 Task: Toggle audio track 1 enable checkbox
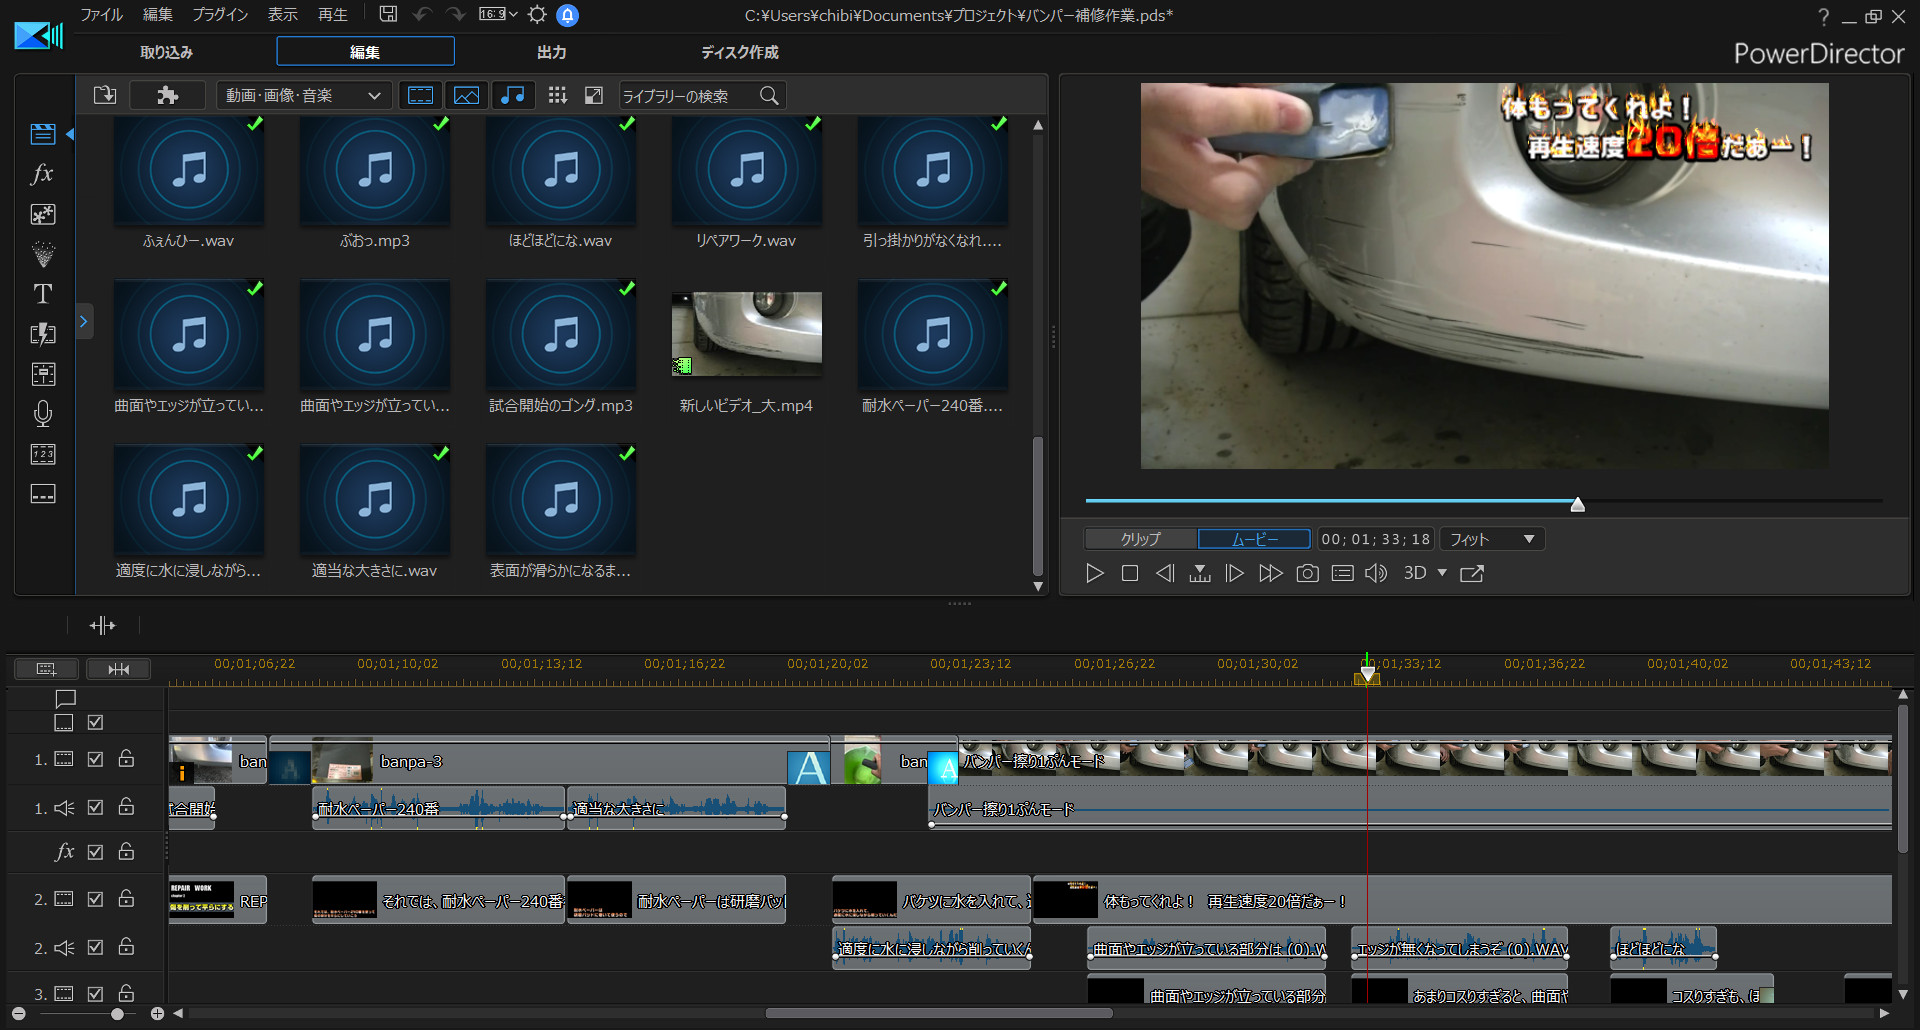click(x=95, y=807)
